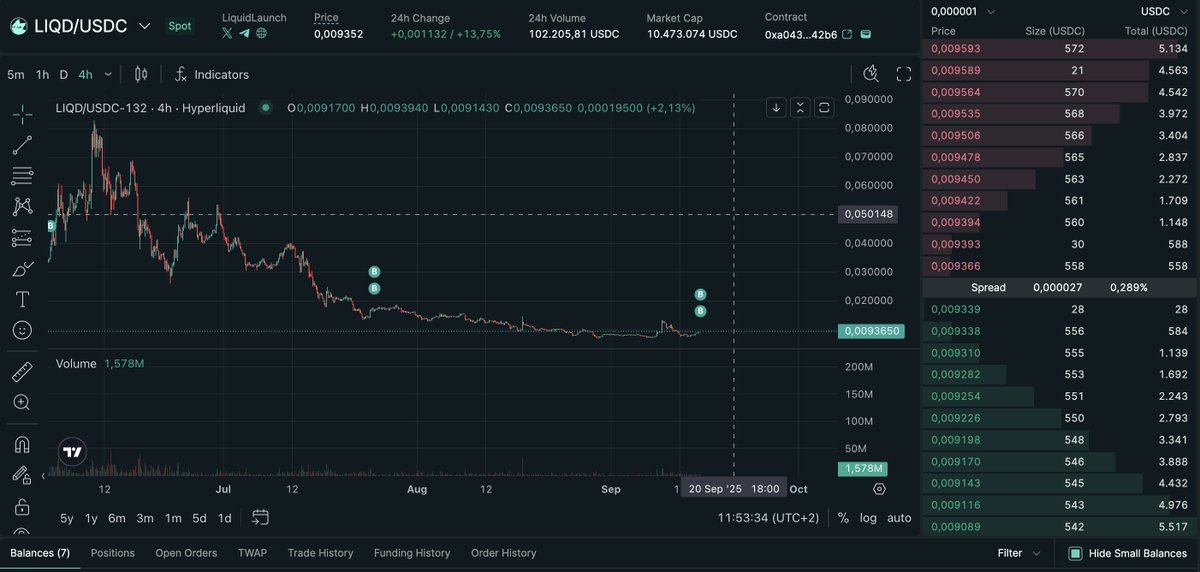Select the D timeframe
The width and height of the screenshot is (1200, 572).
tap(64, 75)
